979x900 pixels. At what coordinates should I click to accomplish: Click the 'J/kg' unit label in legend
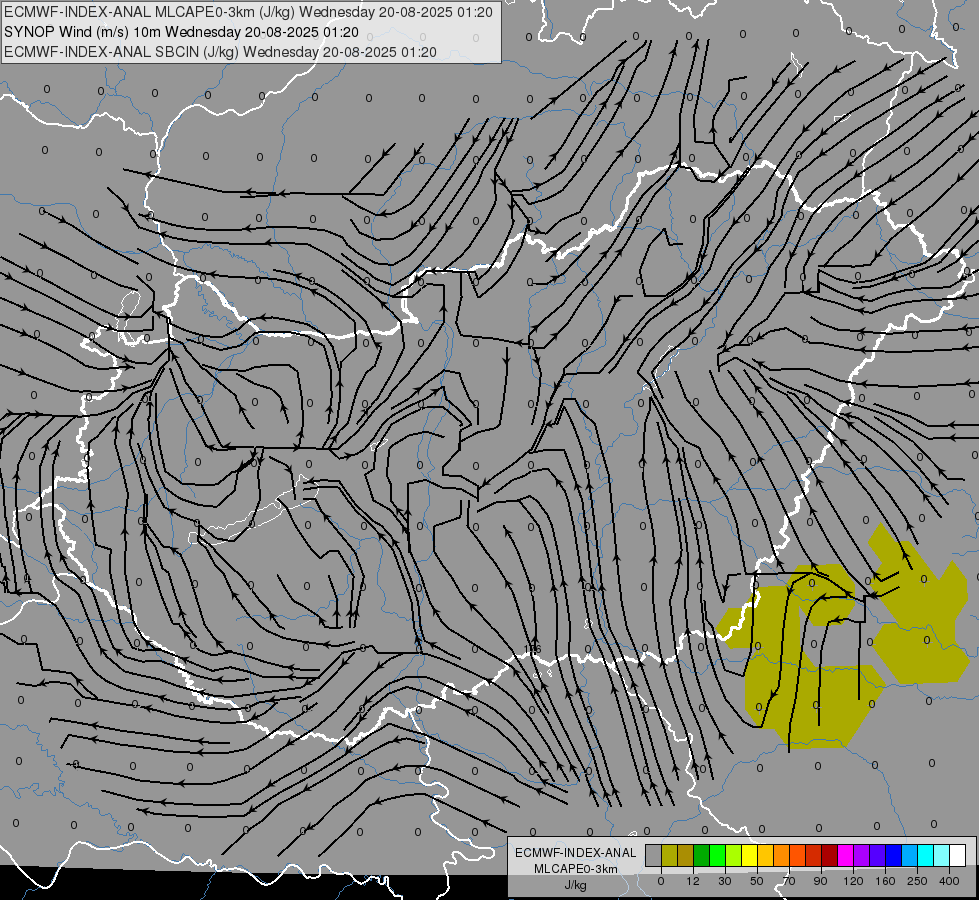576,885
